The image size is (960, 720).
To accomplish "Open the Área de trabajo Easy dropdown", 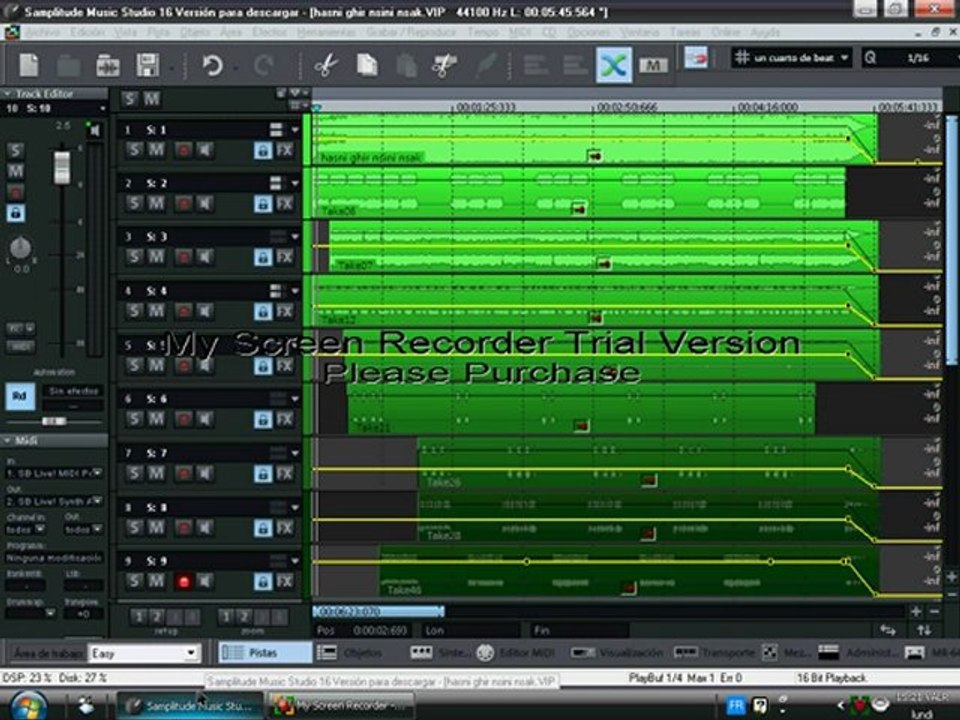I will (144, 653).
